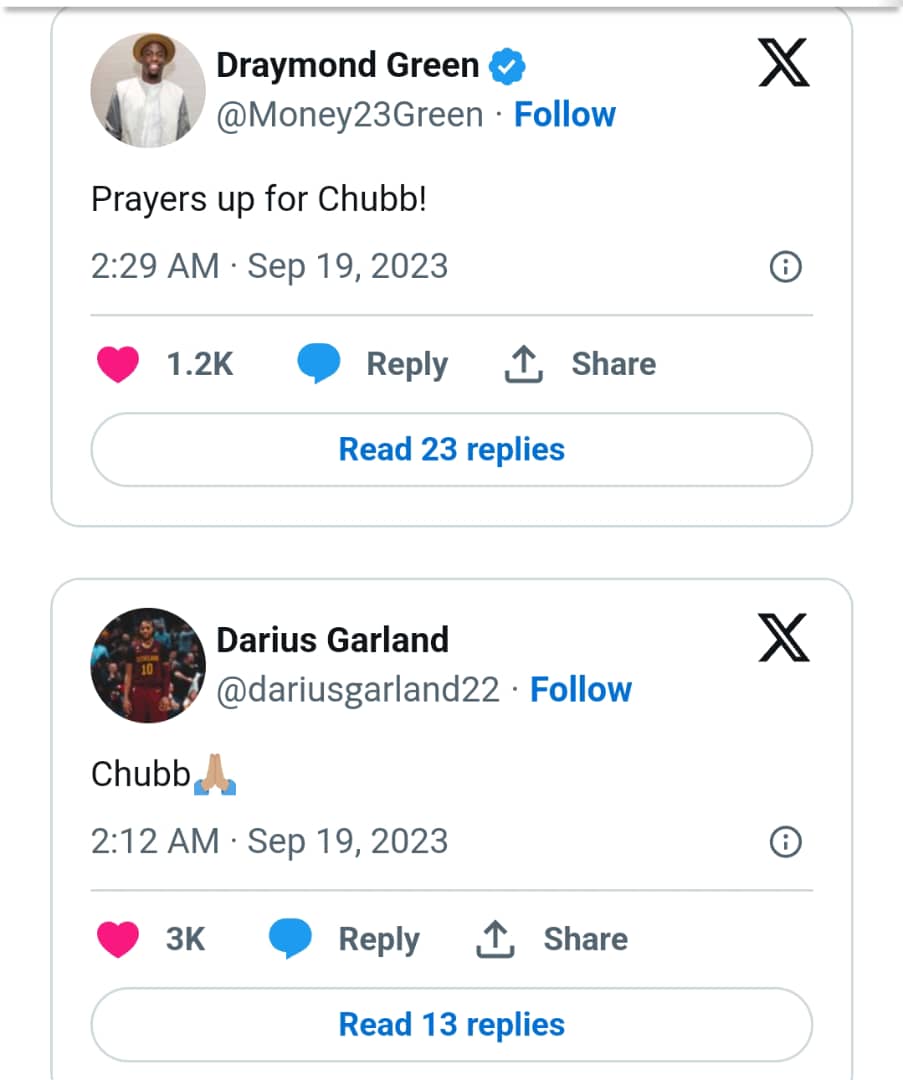Follow Draymond Green
903x1080 pixels.
[564, 115]
